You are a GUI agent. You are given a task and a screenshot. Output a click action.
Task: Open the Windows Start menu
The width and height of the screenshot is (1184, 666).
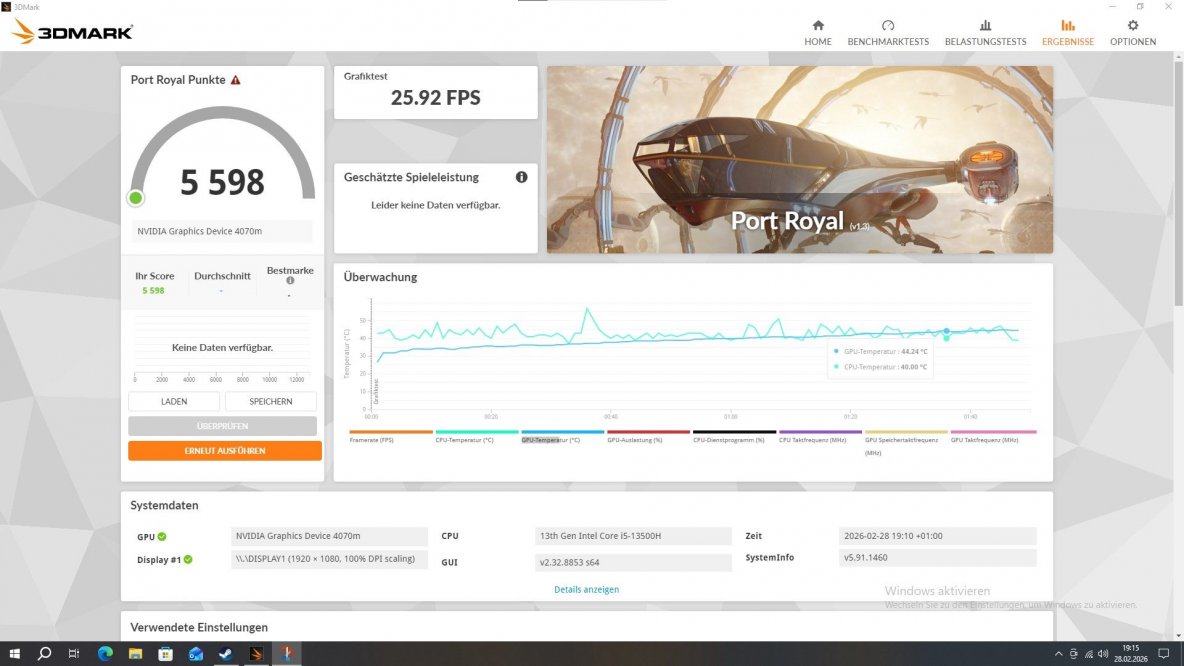[14, 654]
